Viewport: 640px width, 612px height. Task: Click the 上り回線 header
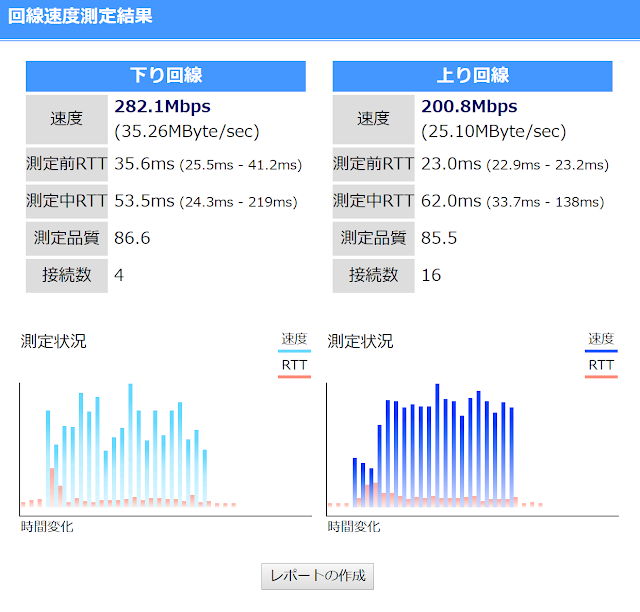tap(473, 76)
